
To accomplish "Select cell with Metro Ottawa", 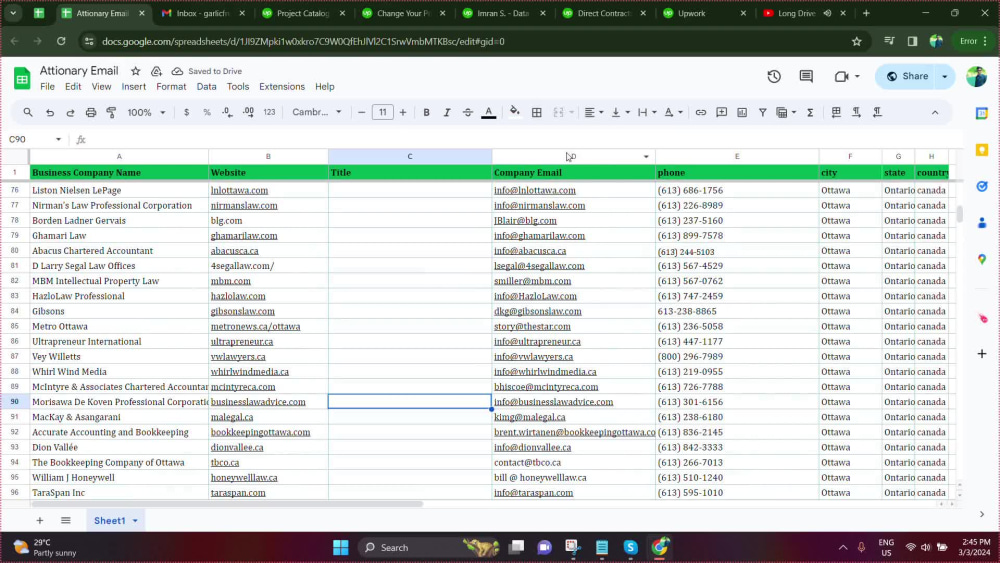I will click(119, 326).
